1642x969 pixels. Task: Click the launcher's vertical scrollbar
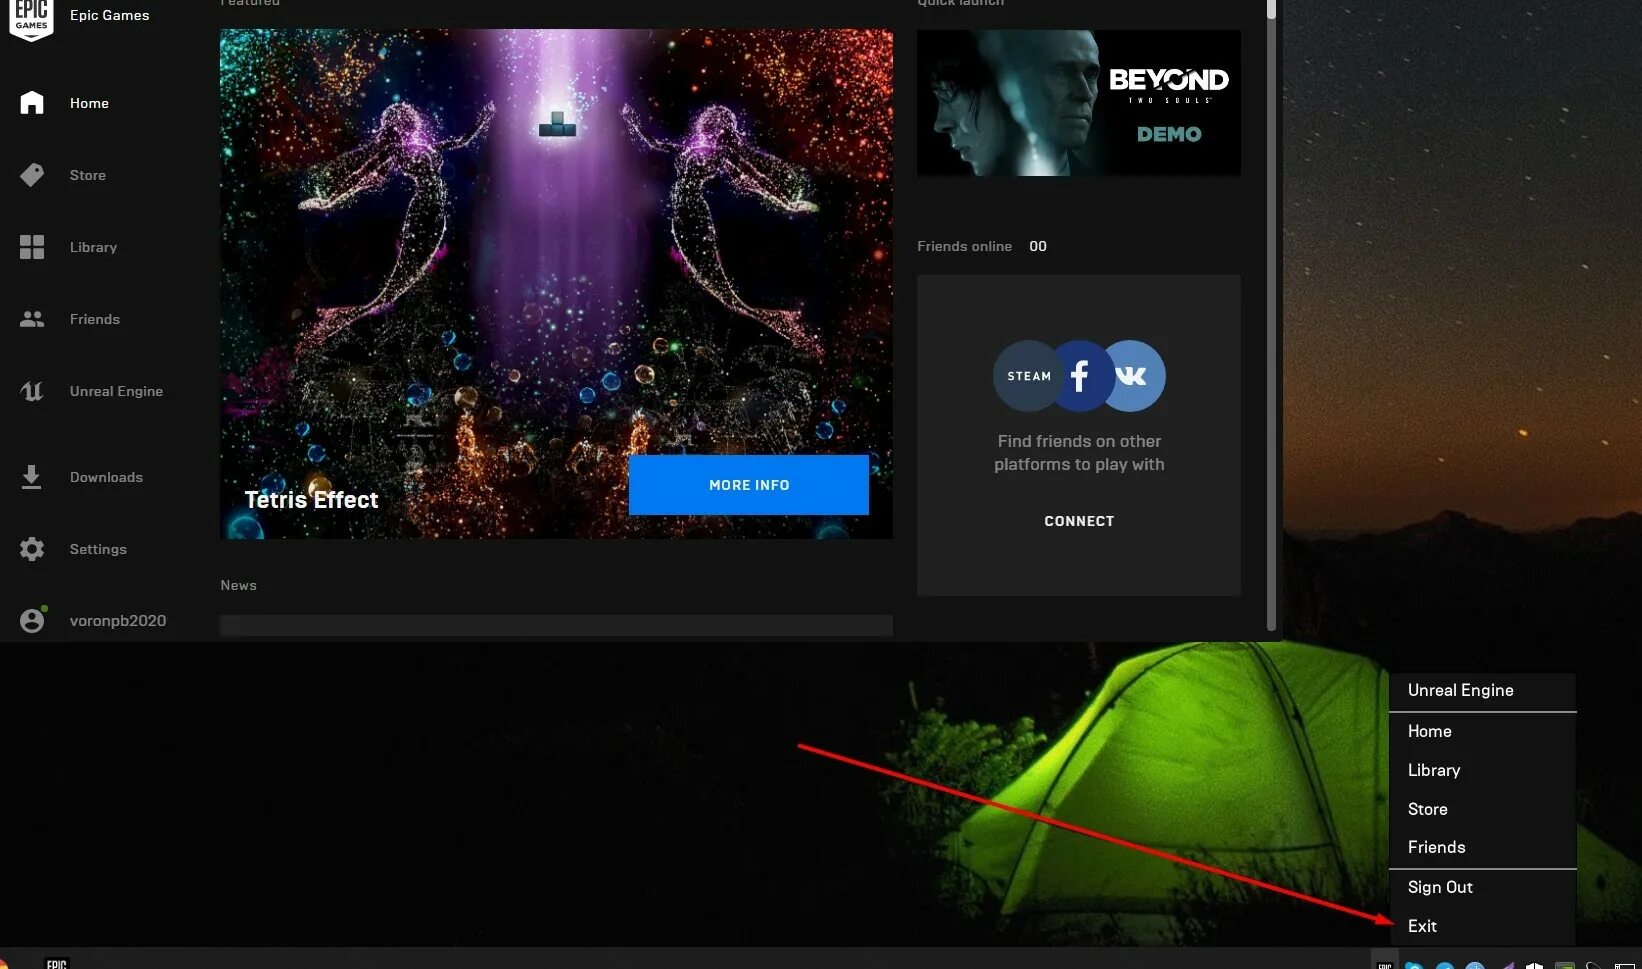click(x=1272, y=315)
